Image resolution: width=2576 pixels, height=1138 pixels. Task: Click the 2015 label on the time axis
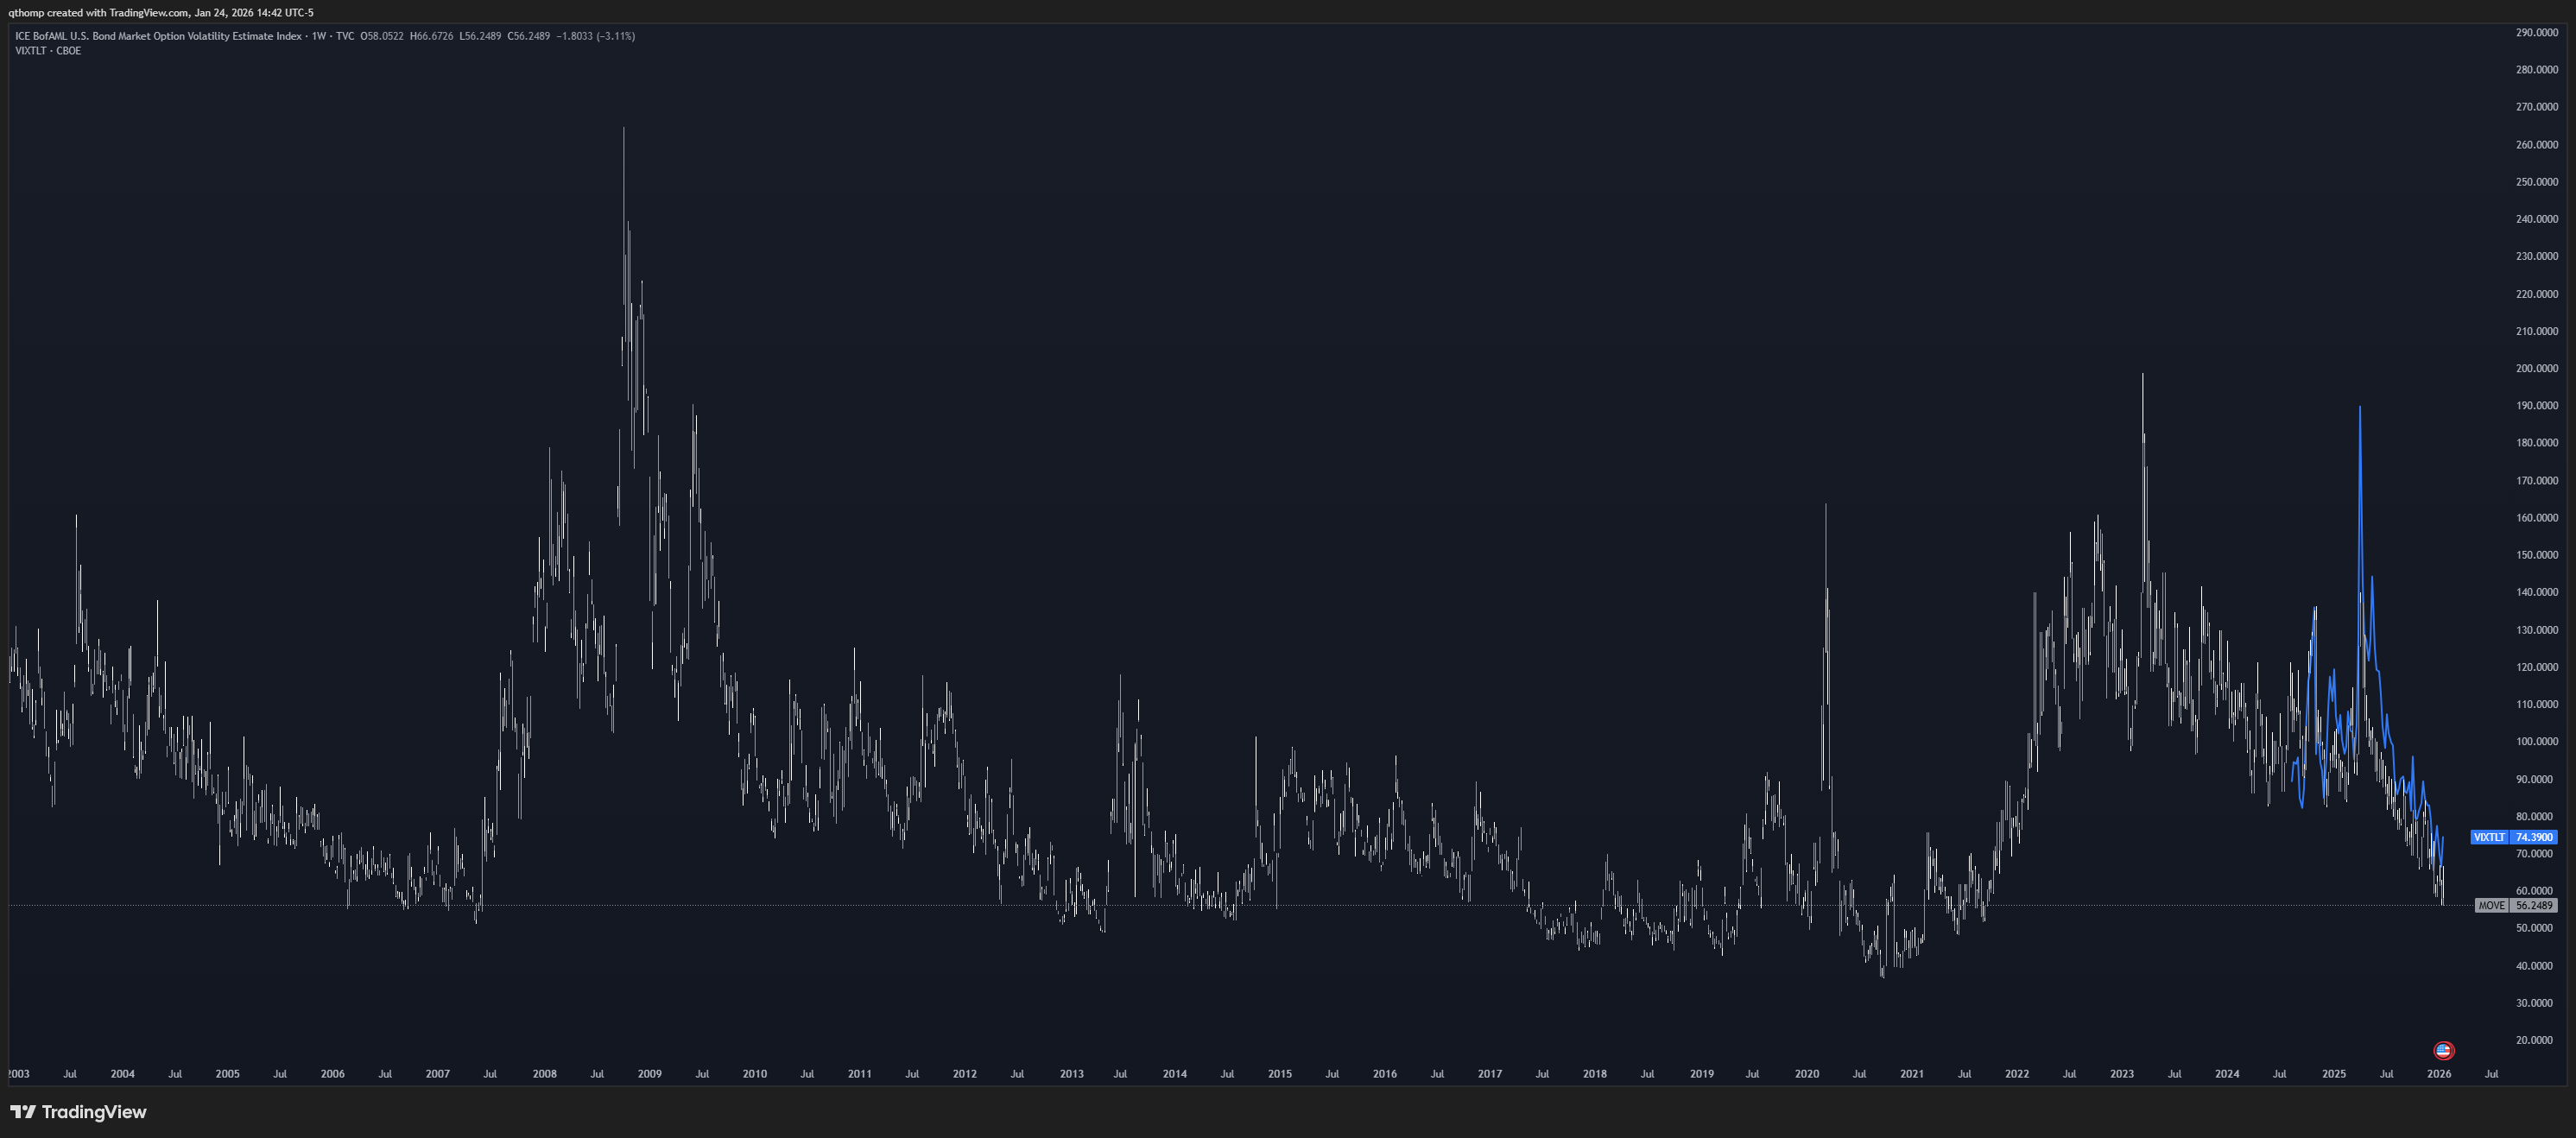coord(1279,1074)
